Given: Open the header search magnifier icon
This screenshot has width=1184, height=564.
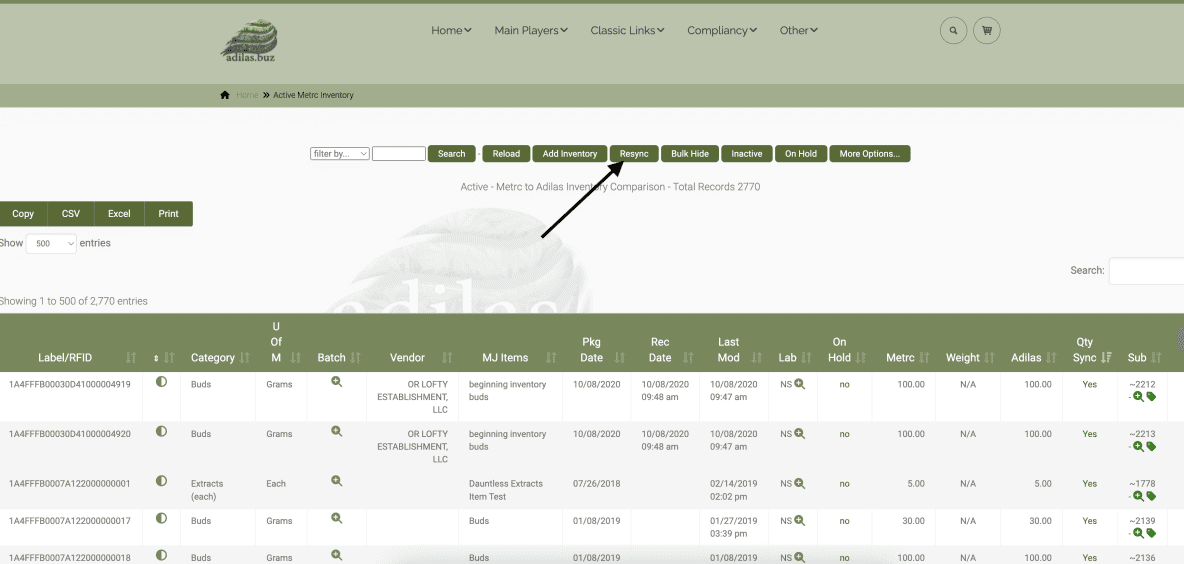Looking at the screenshot, I should coord(953,31).
